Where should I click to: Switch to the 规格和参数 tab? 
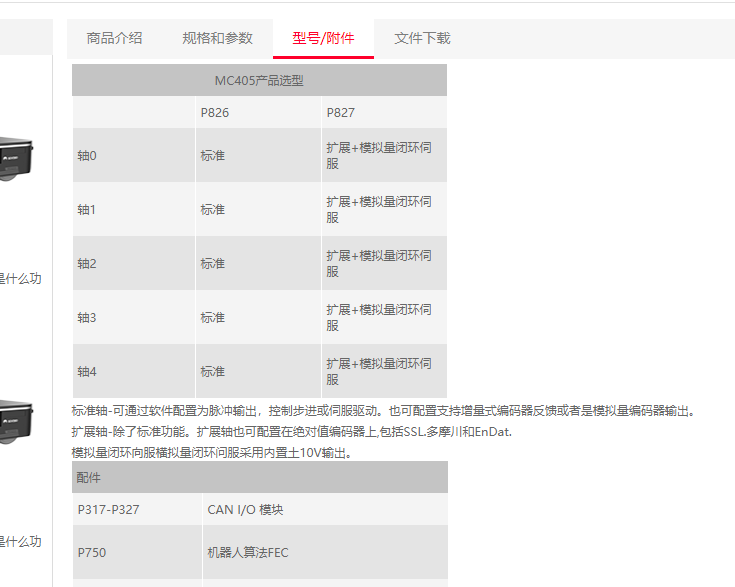pyautogui.click(x=217, y=38)
